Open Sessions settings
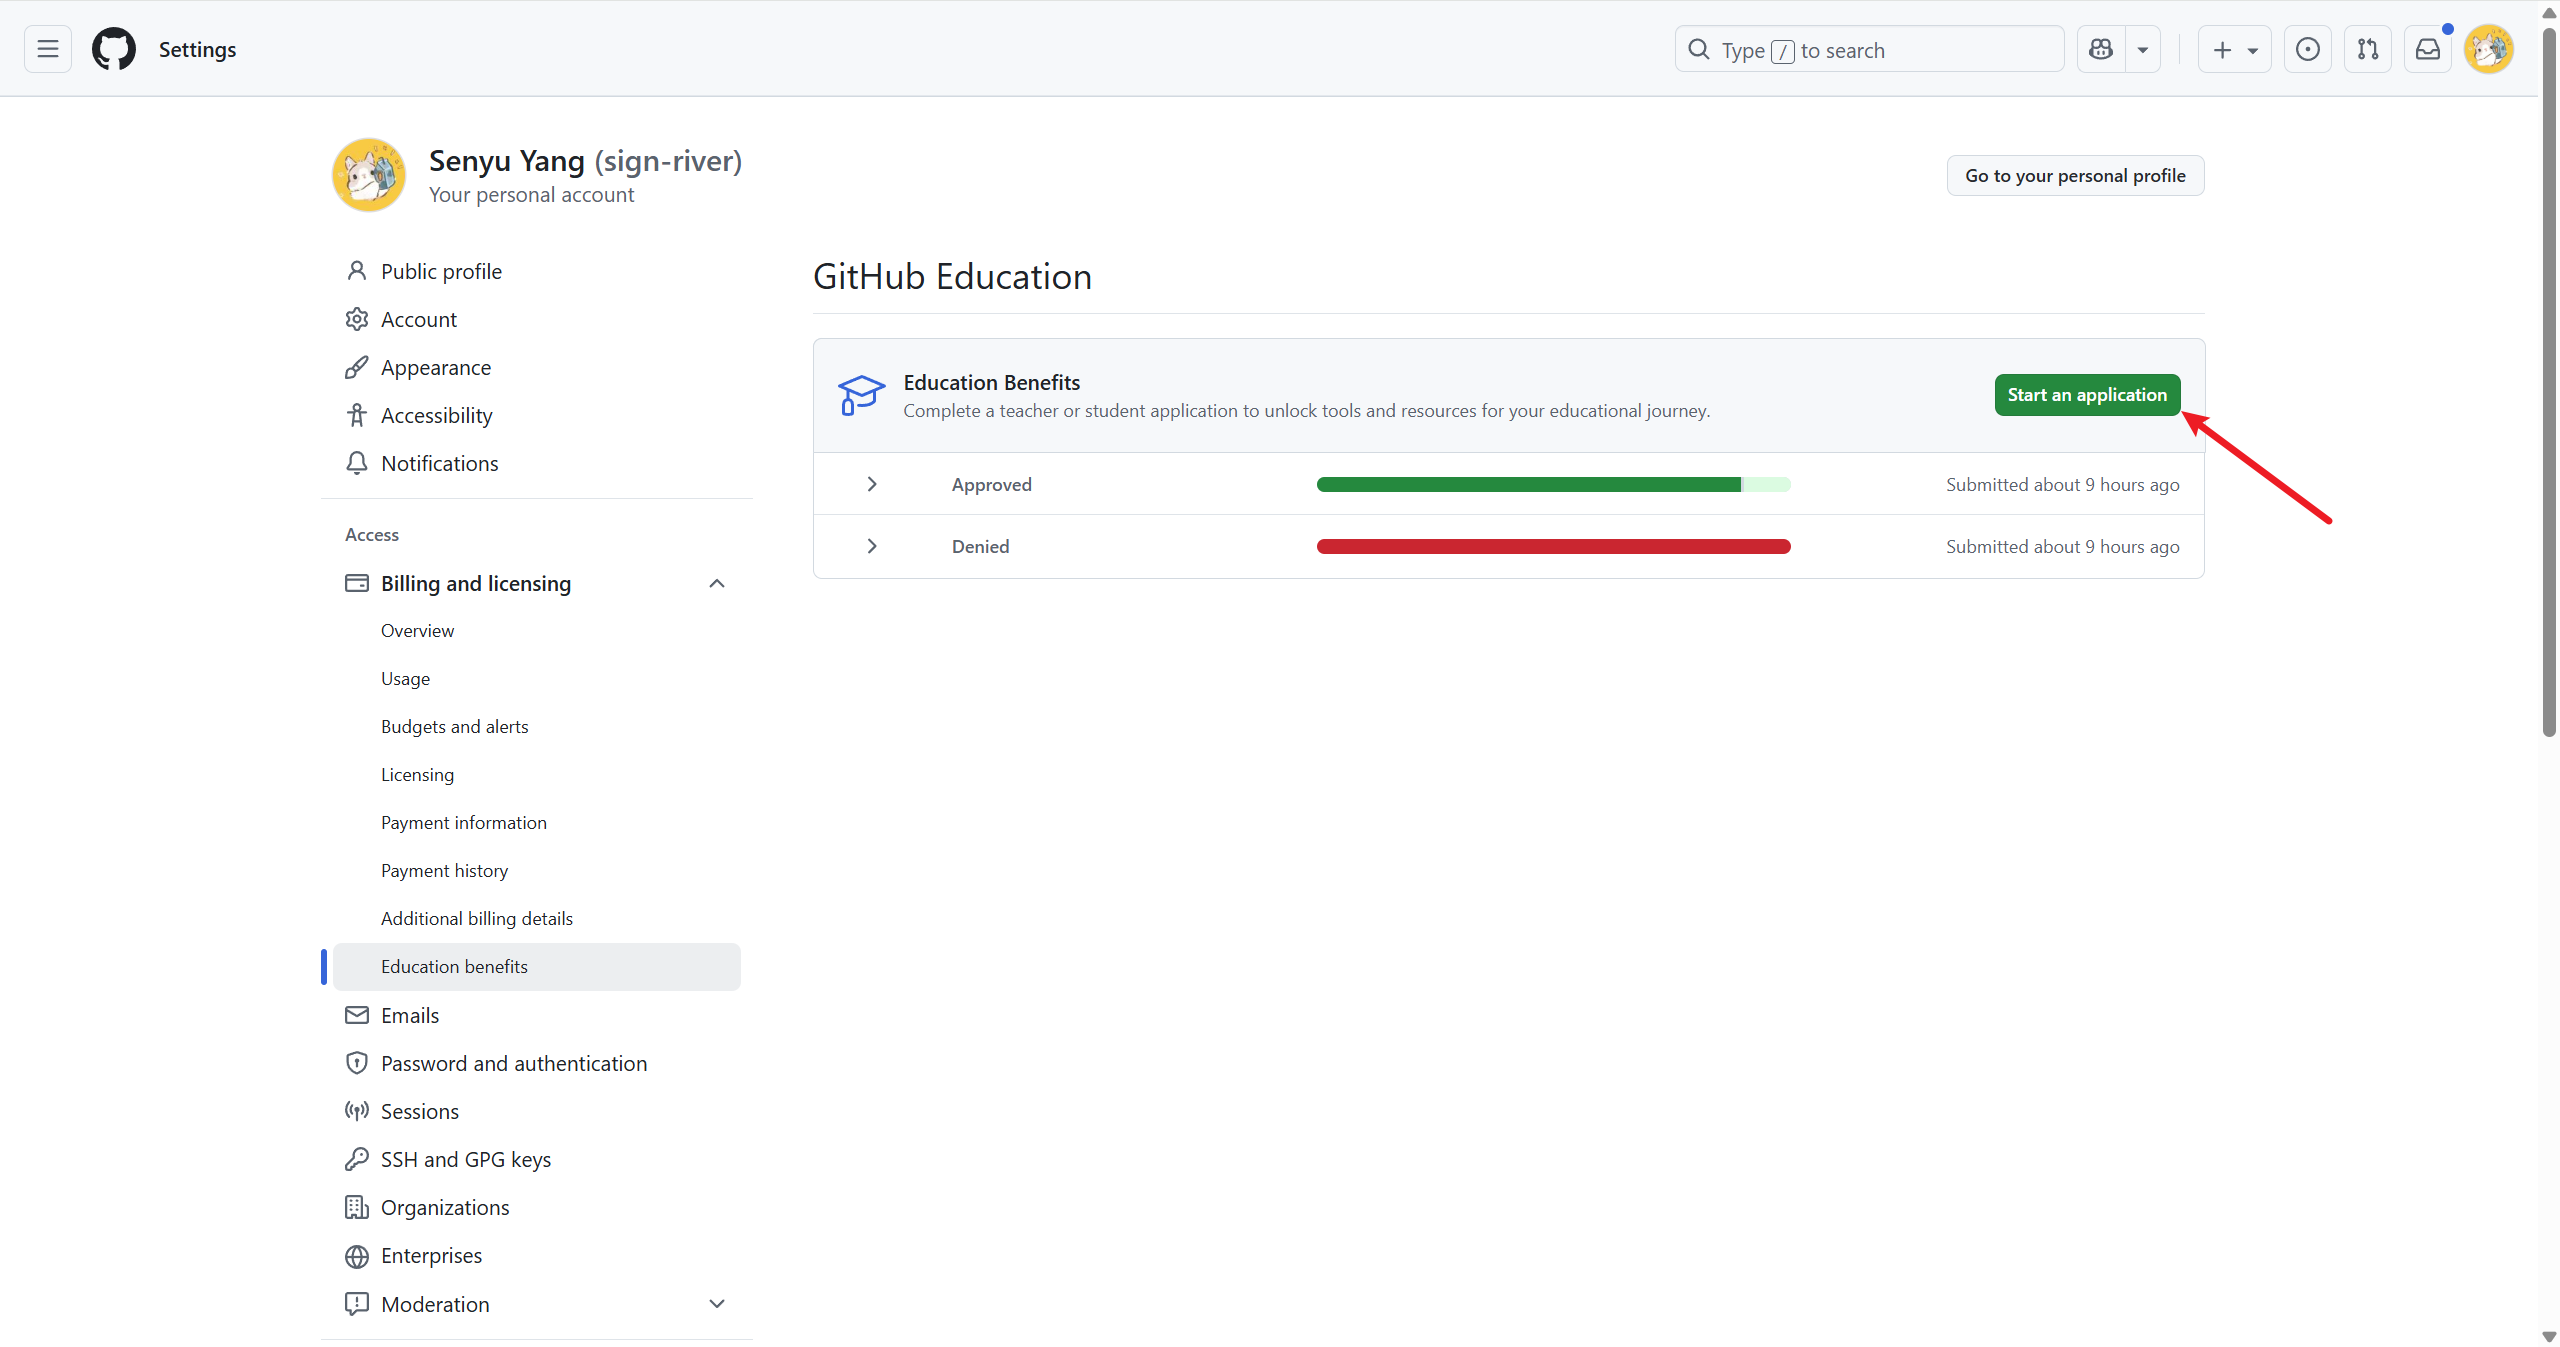This screenshot has height=1347, width=2560. point(420,1111)
